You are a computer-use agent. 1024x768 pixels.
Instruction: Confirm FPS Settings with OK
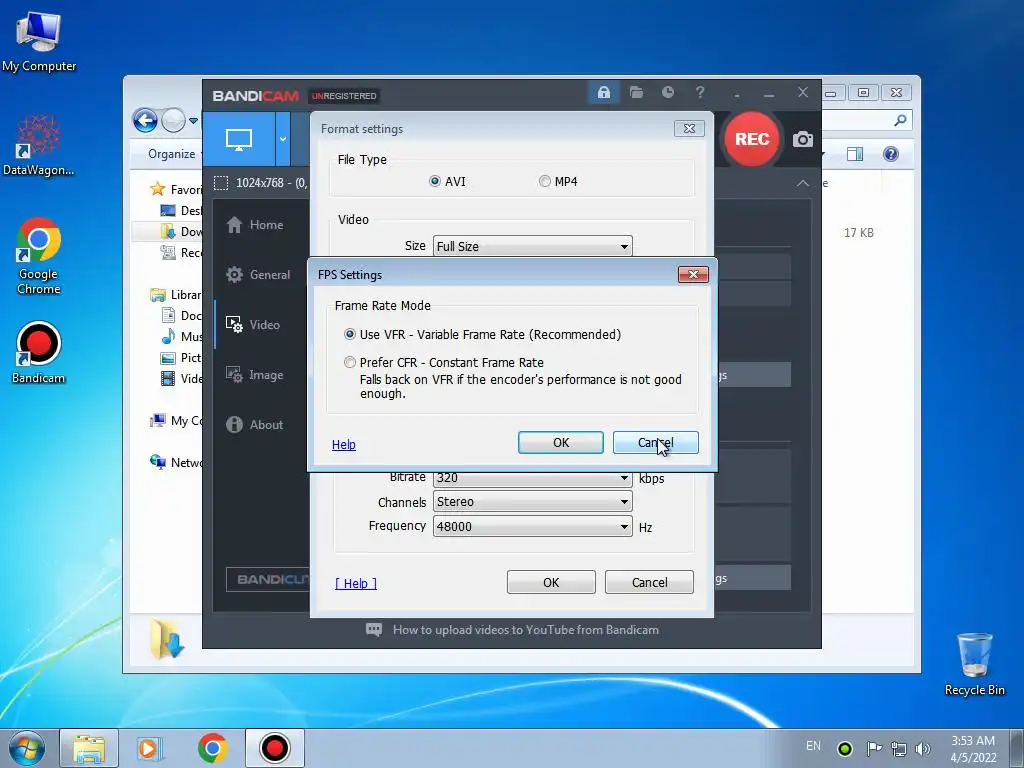click(560, 443)
